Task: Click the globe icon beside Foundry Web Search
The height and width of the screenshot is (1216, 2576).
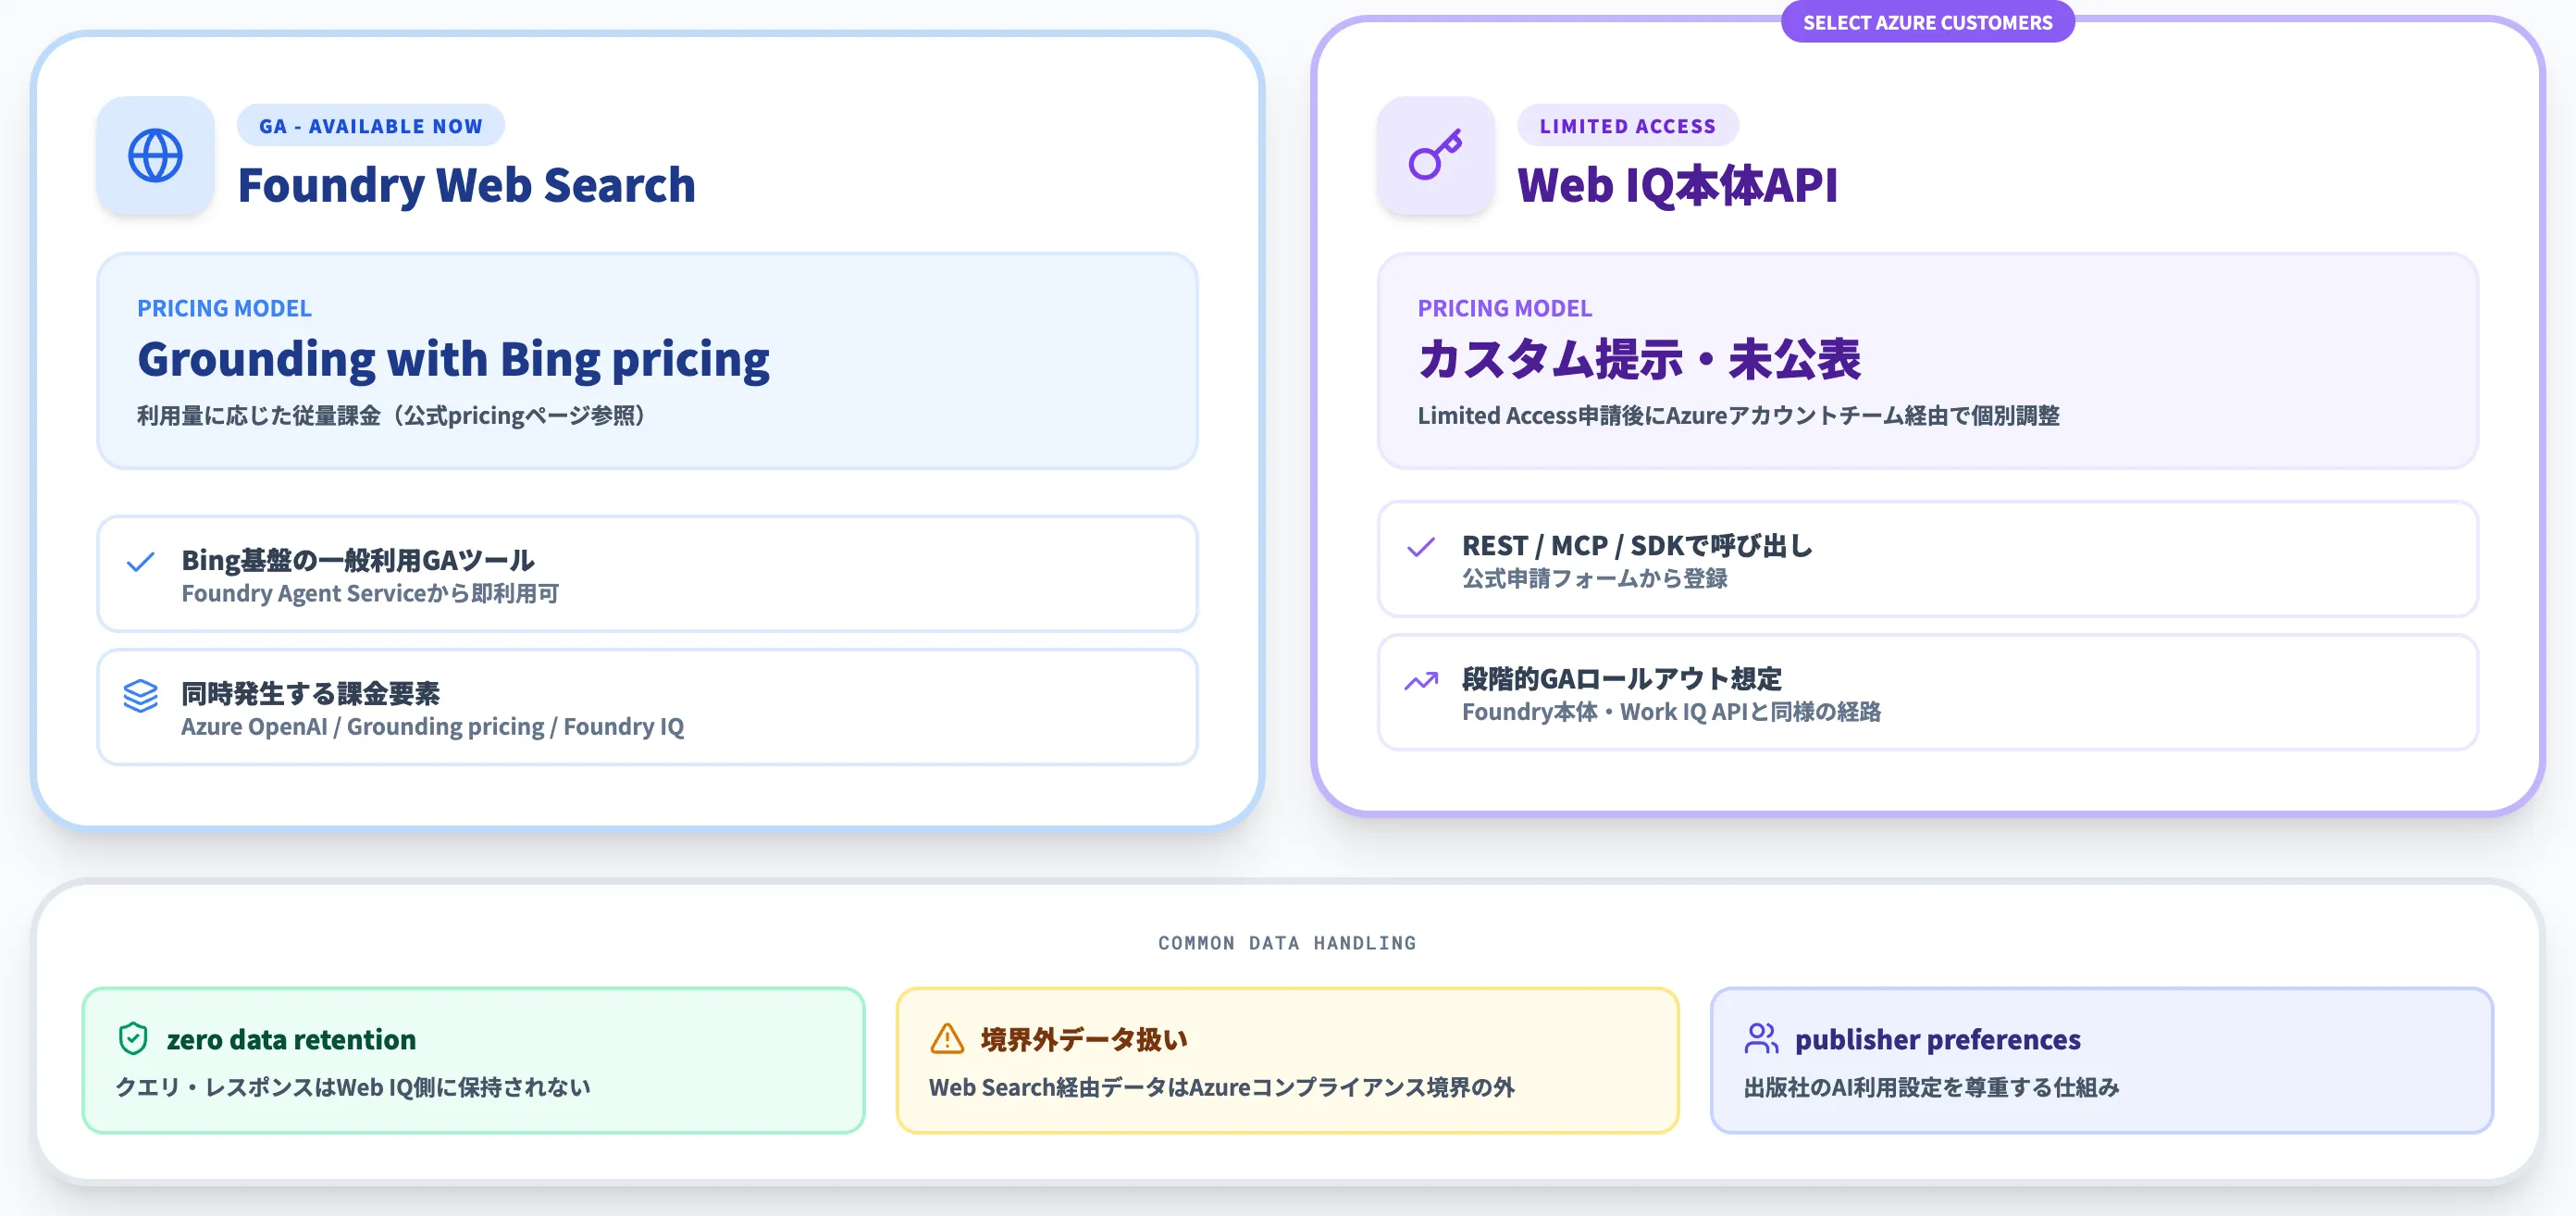Action: click(155, 156)
